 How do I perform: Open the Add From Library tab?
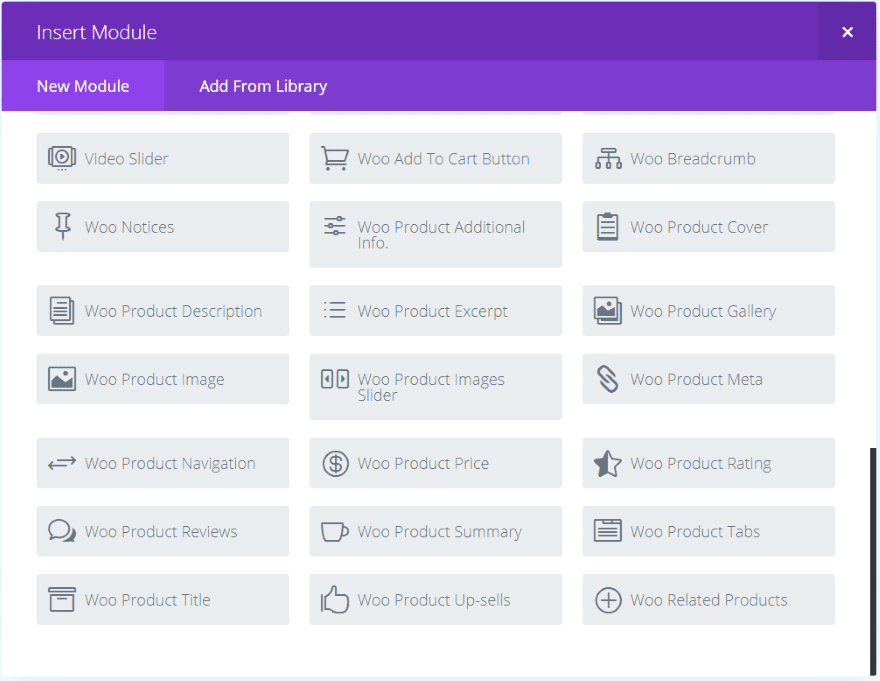tap(263, 86)
